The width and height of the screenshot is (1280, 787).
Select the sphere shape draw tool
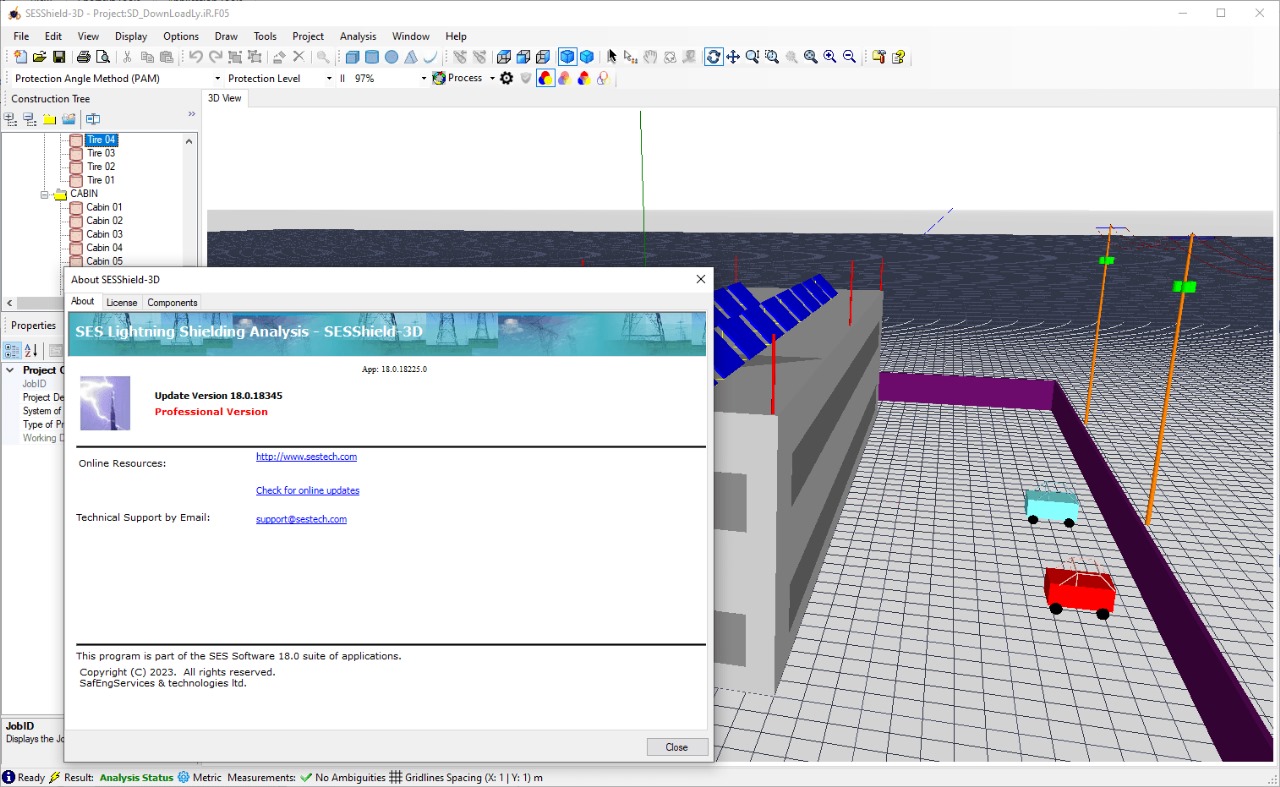pyautogui.click(x=391, y=57)
